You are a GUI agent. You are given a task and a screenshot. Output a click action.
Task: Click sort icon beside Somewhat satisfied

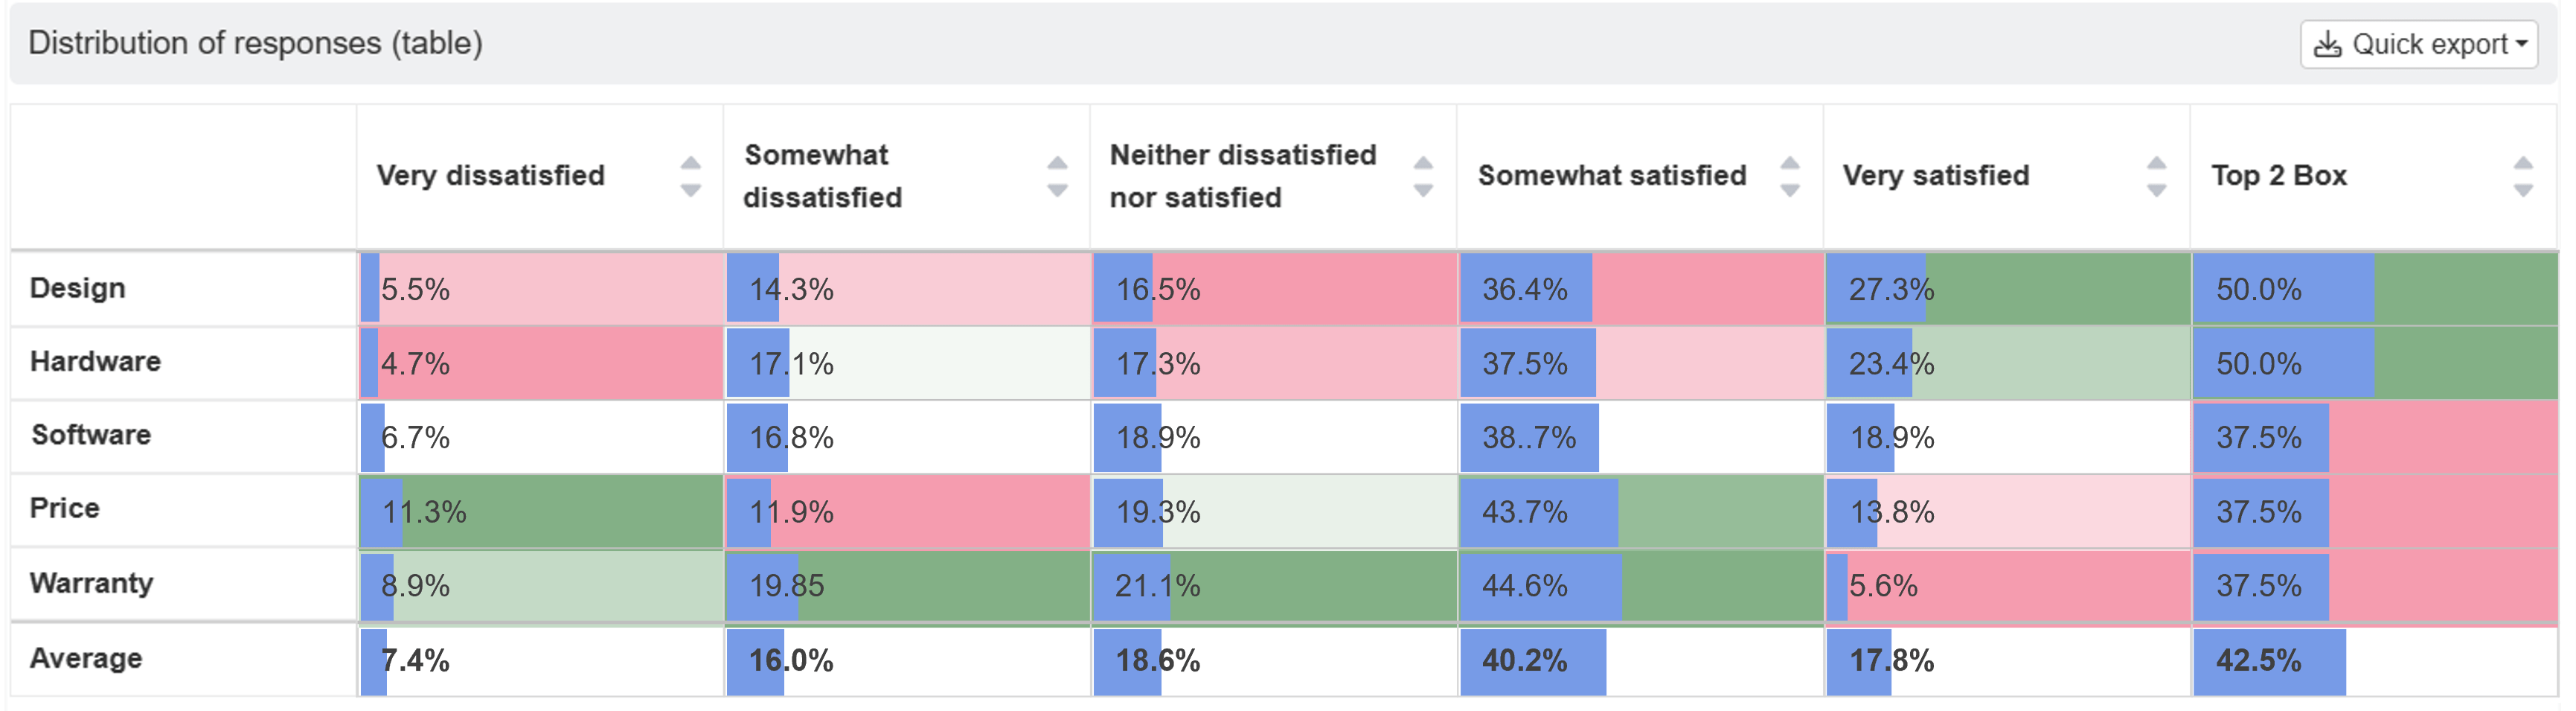pyautogui.click(x=1790, y=176)
